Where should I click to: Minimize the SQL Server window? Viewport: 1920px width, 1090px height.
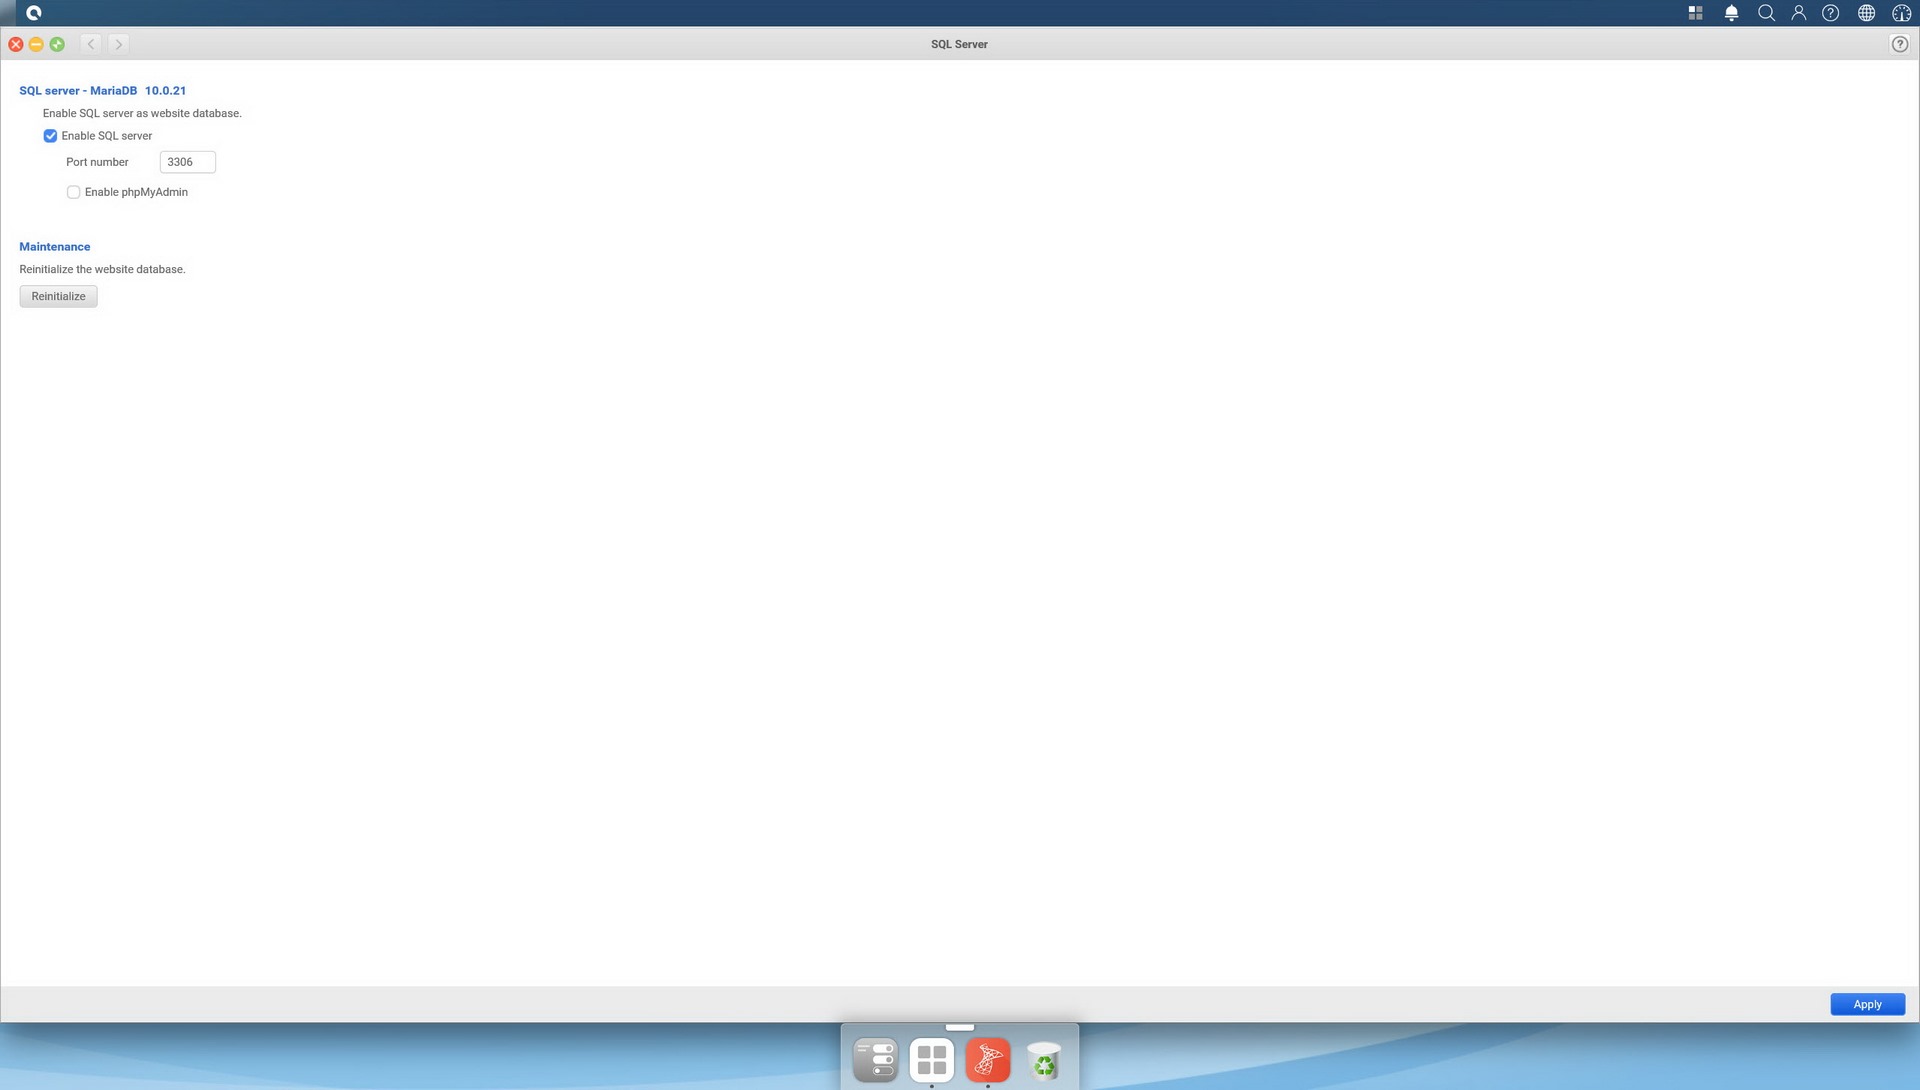coord(36,44)
